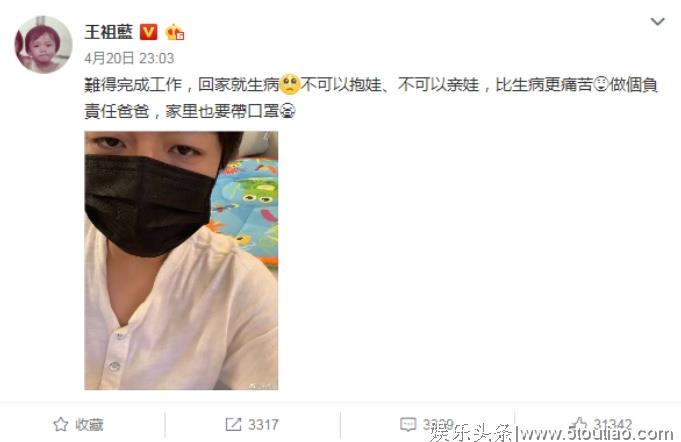The height and width of the screenshot is (442, 681).
Task: Click the post text starting with 難得完成工作
Action: pos(371,98)
